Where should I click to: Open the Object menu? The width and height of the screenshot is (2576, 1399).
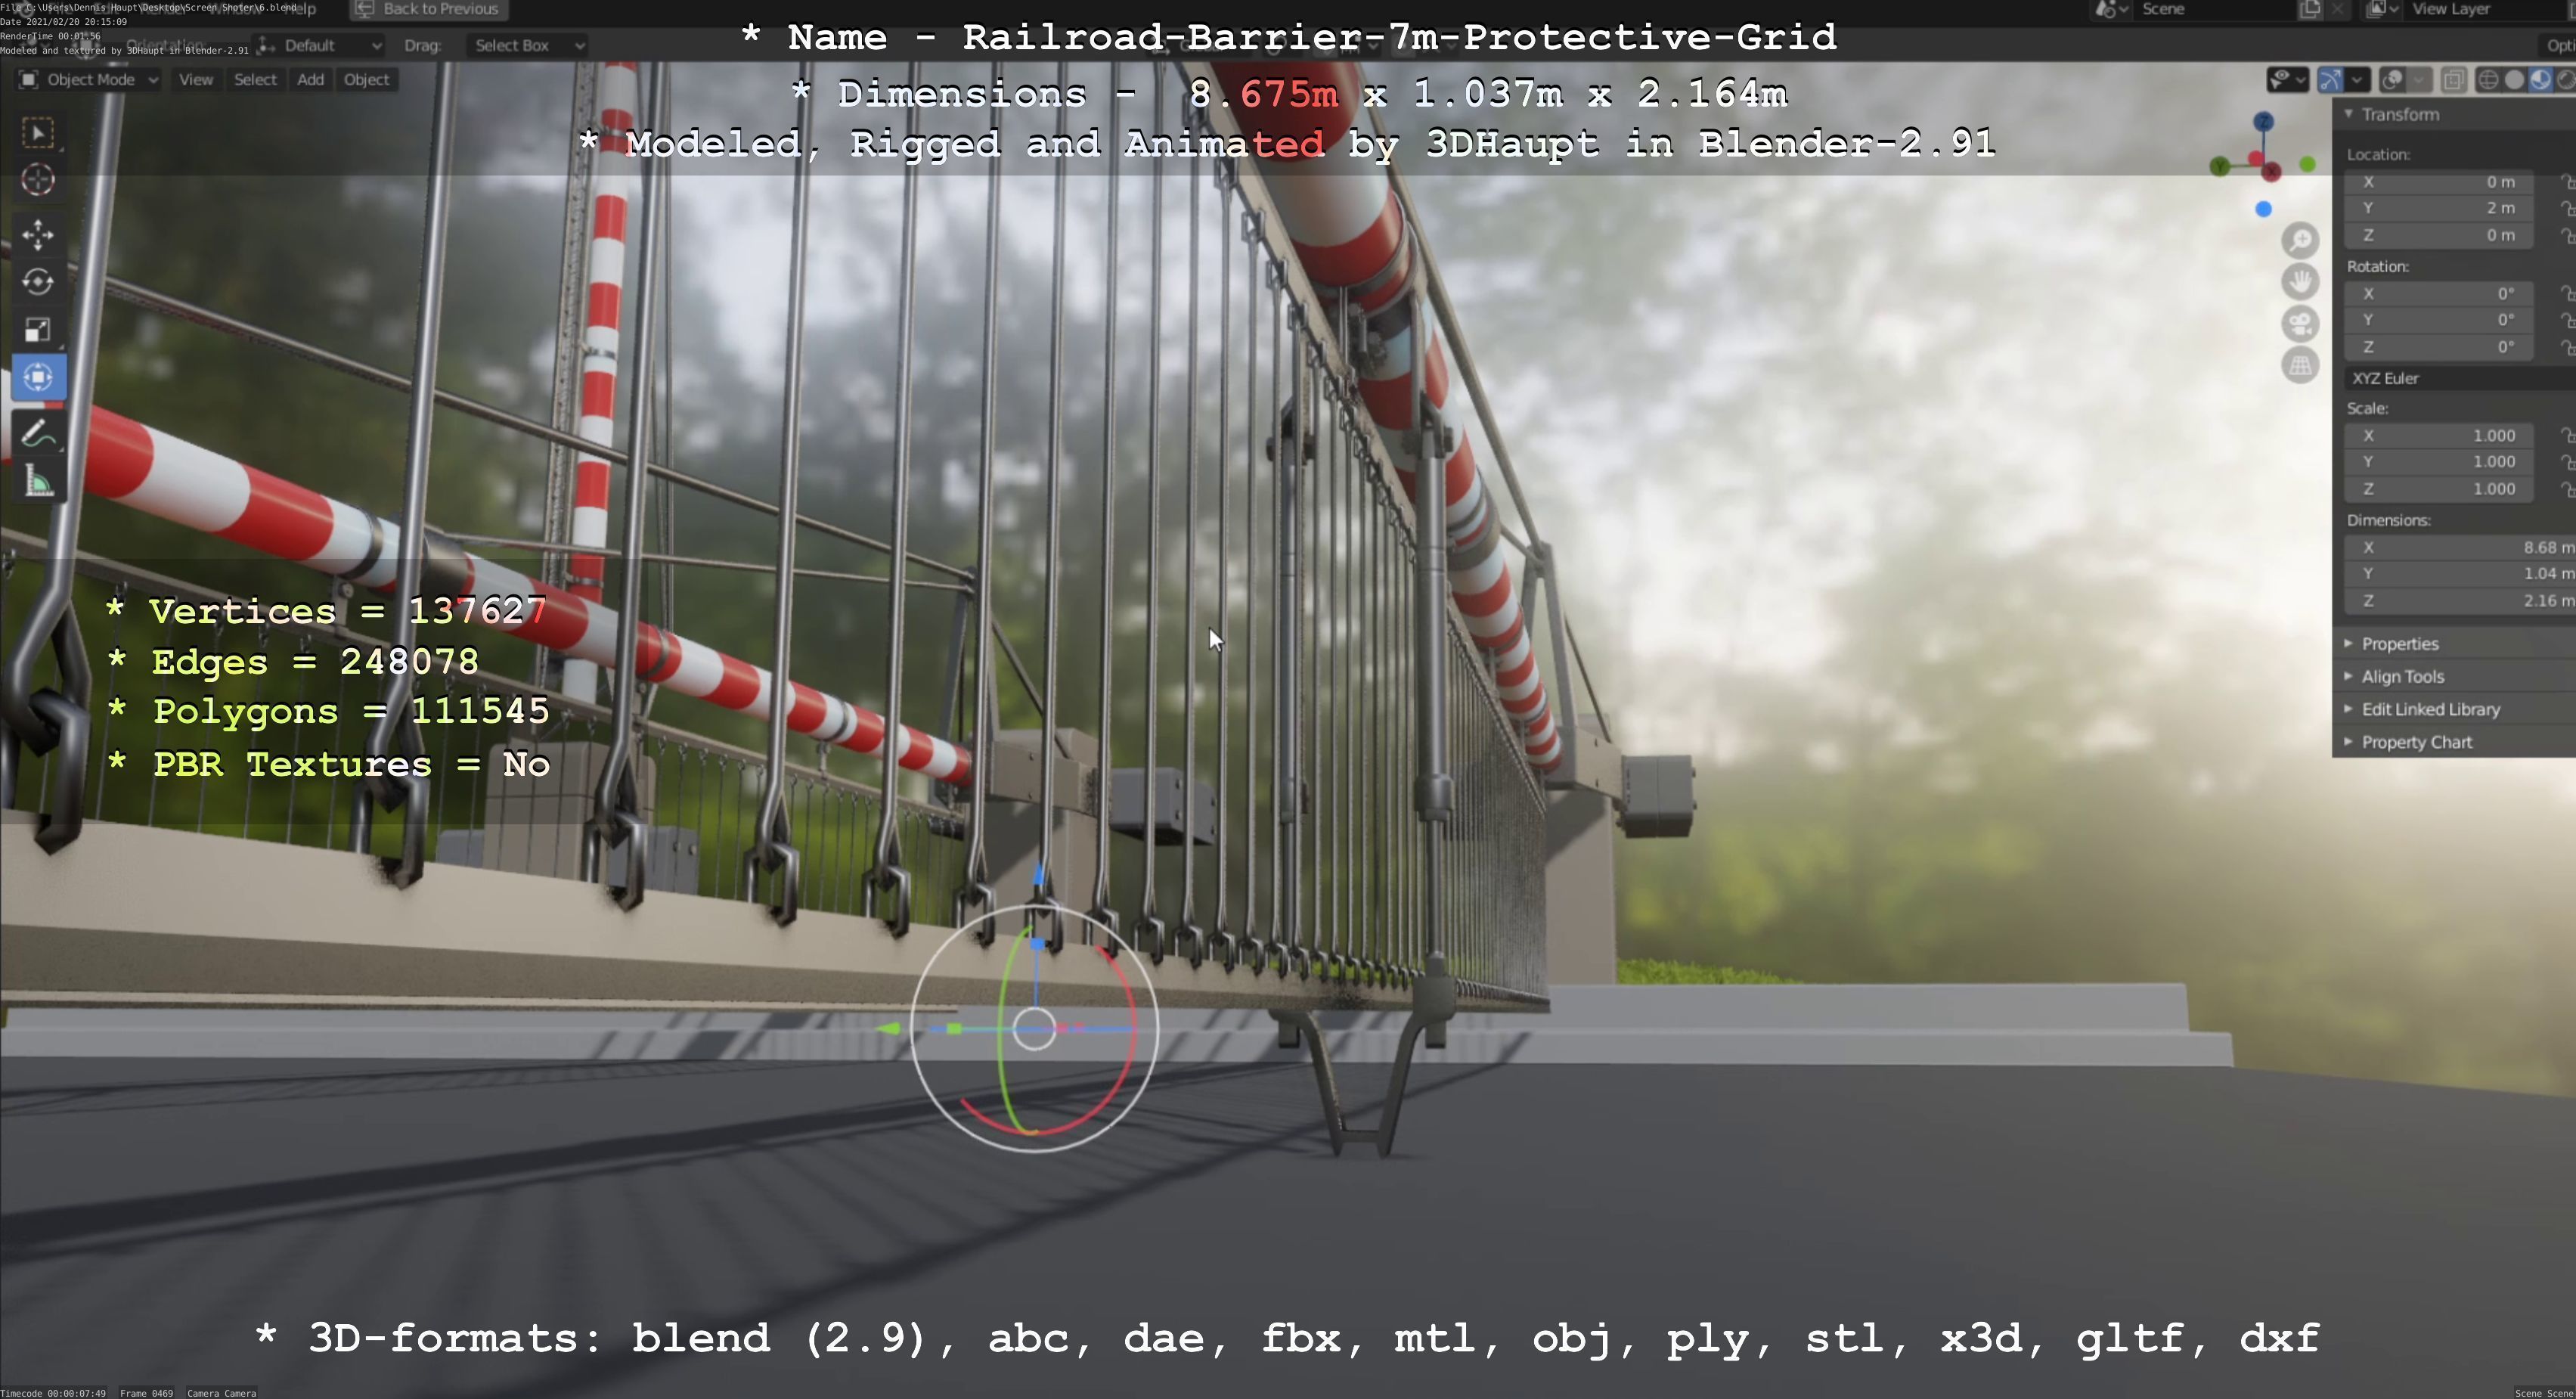click(366, 79)
